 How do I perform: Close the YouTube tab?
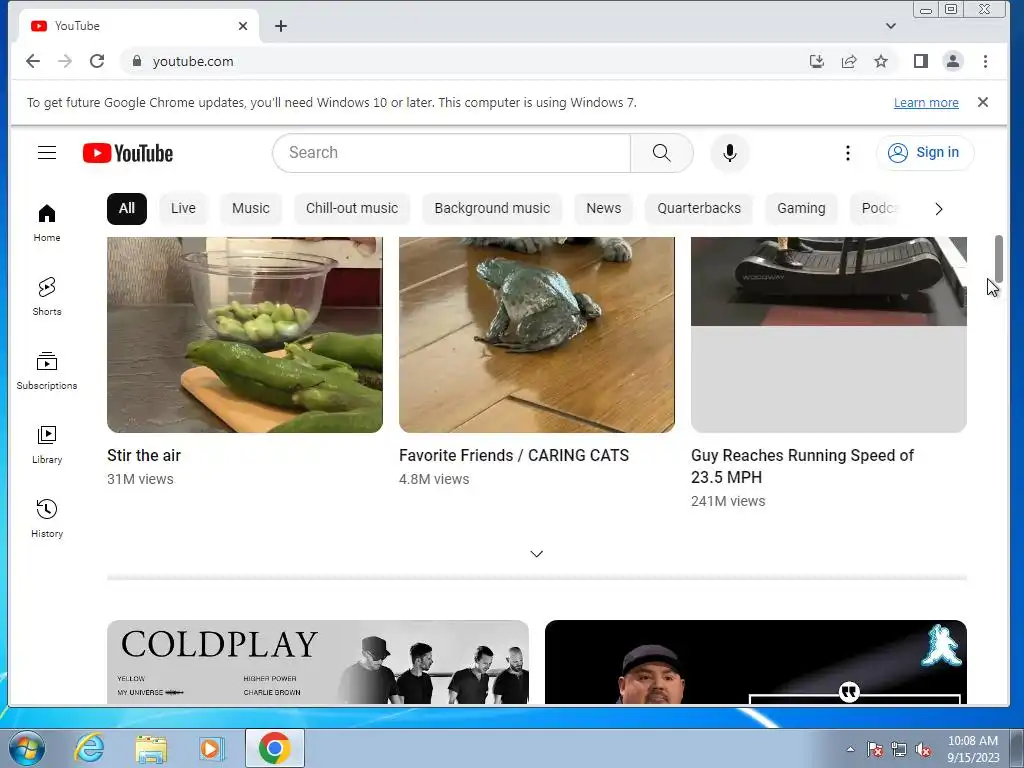pos(243,26)
